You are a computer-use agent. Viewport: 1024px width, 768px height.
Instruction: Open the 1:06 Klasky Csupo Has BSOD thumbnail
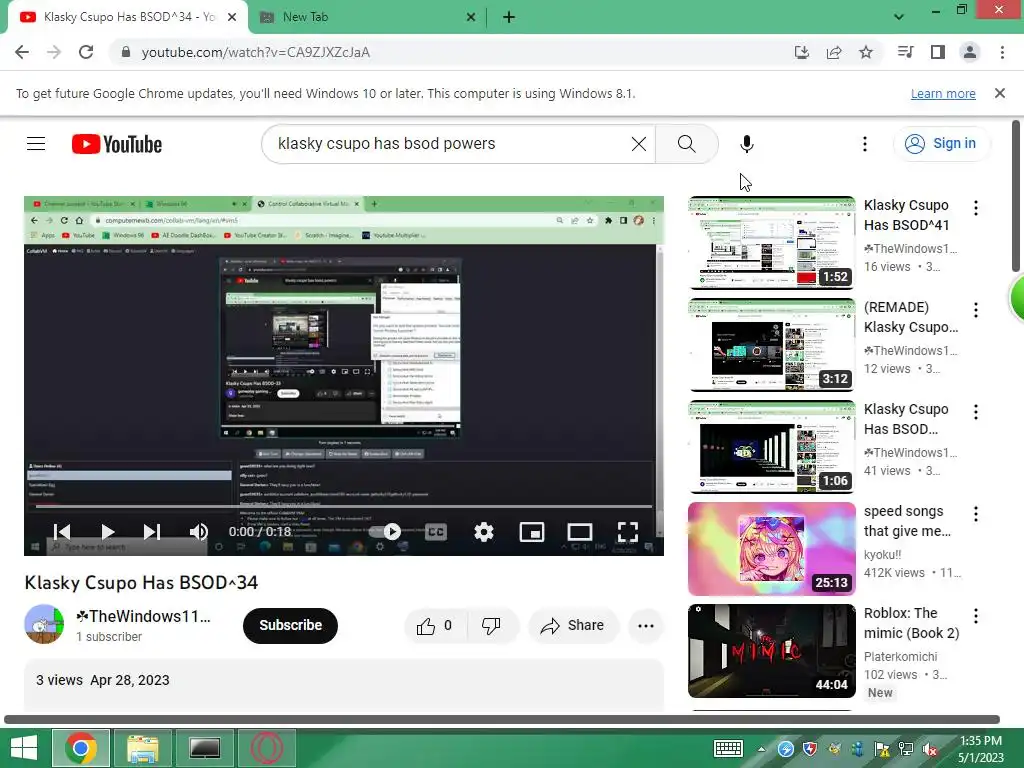[771, 446]
